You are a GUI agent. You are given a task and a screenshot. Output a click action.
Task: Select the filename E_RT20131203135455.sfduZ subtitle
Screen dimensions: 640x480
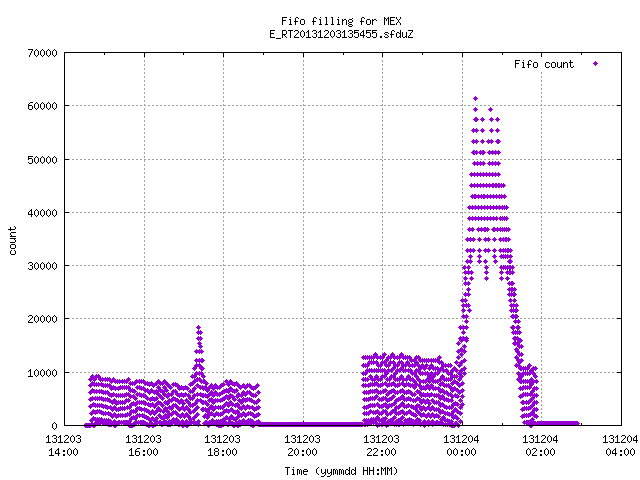(x=341, y=34)
